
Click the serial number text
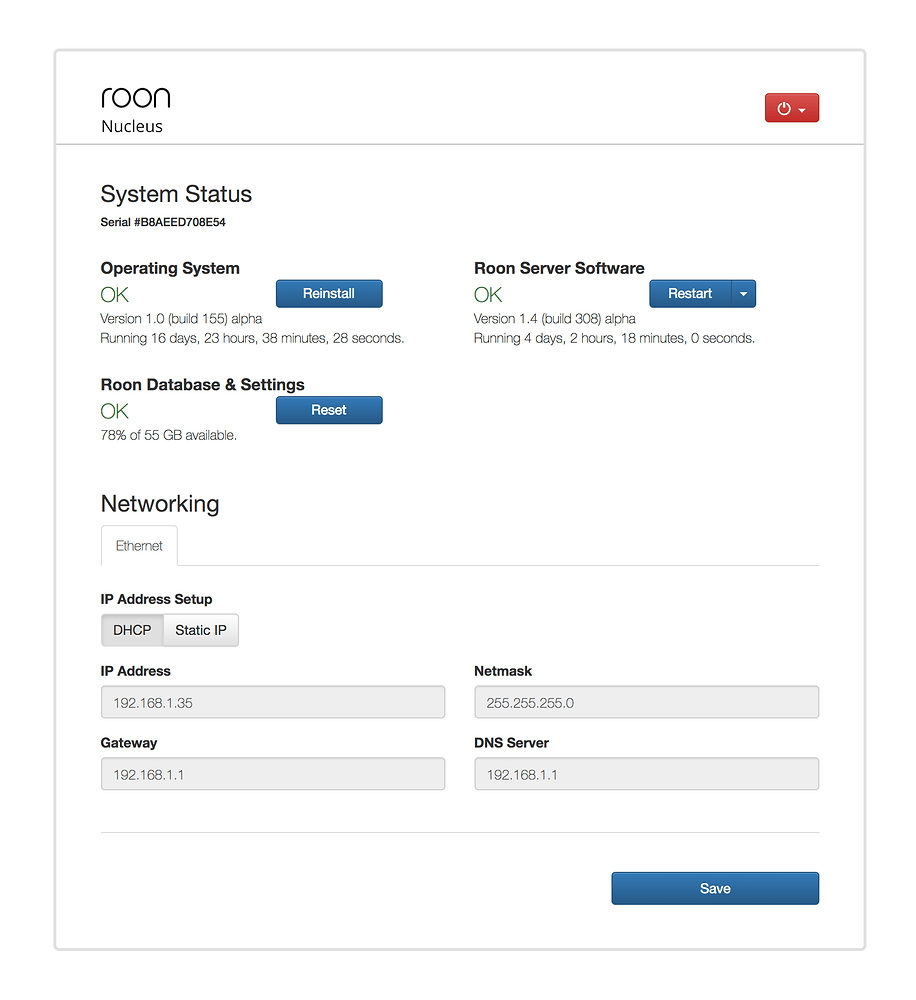[x=162, y=222]
